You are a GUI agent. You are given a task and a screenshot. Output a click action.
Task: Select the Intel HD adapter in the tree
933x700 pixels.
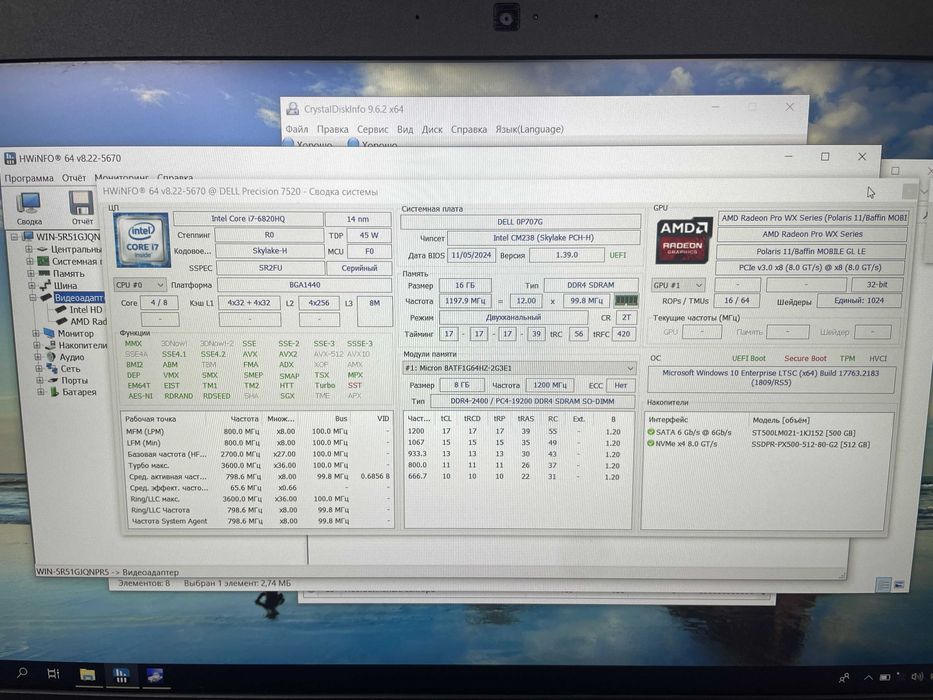pyautogui.click(x=86, y=310)
